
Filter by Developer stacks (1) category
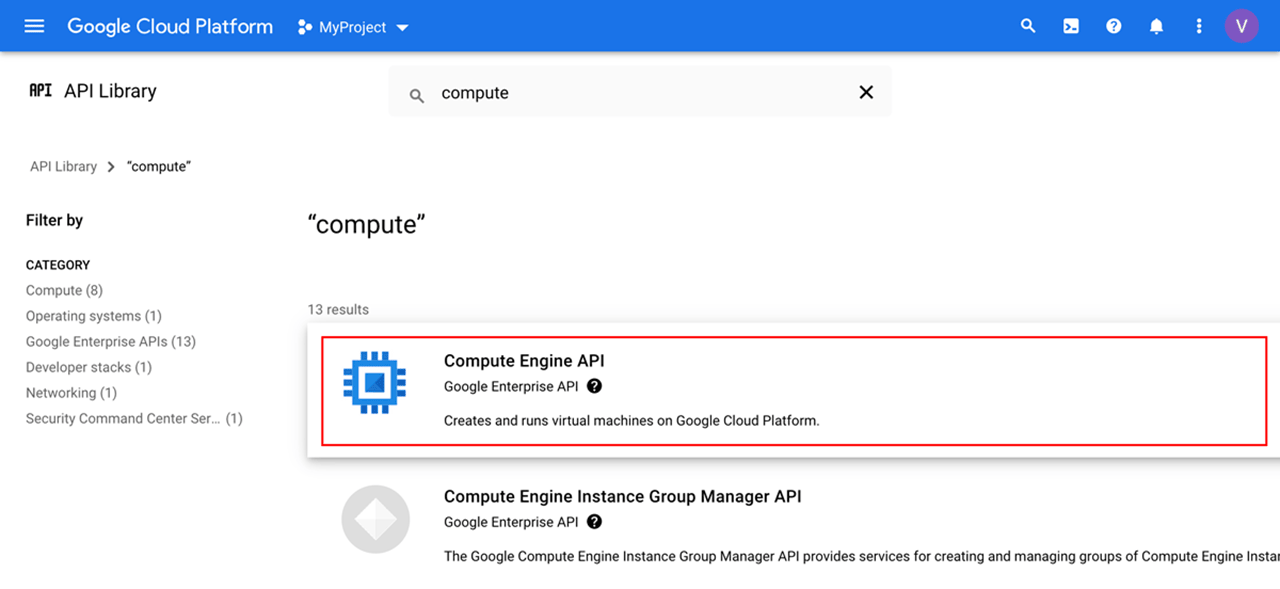[x=89, y=367]
